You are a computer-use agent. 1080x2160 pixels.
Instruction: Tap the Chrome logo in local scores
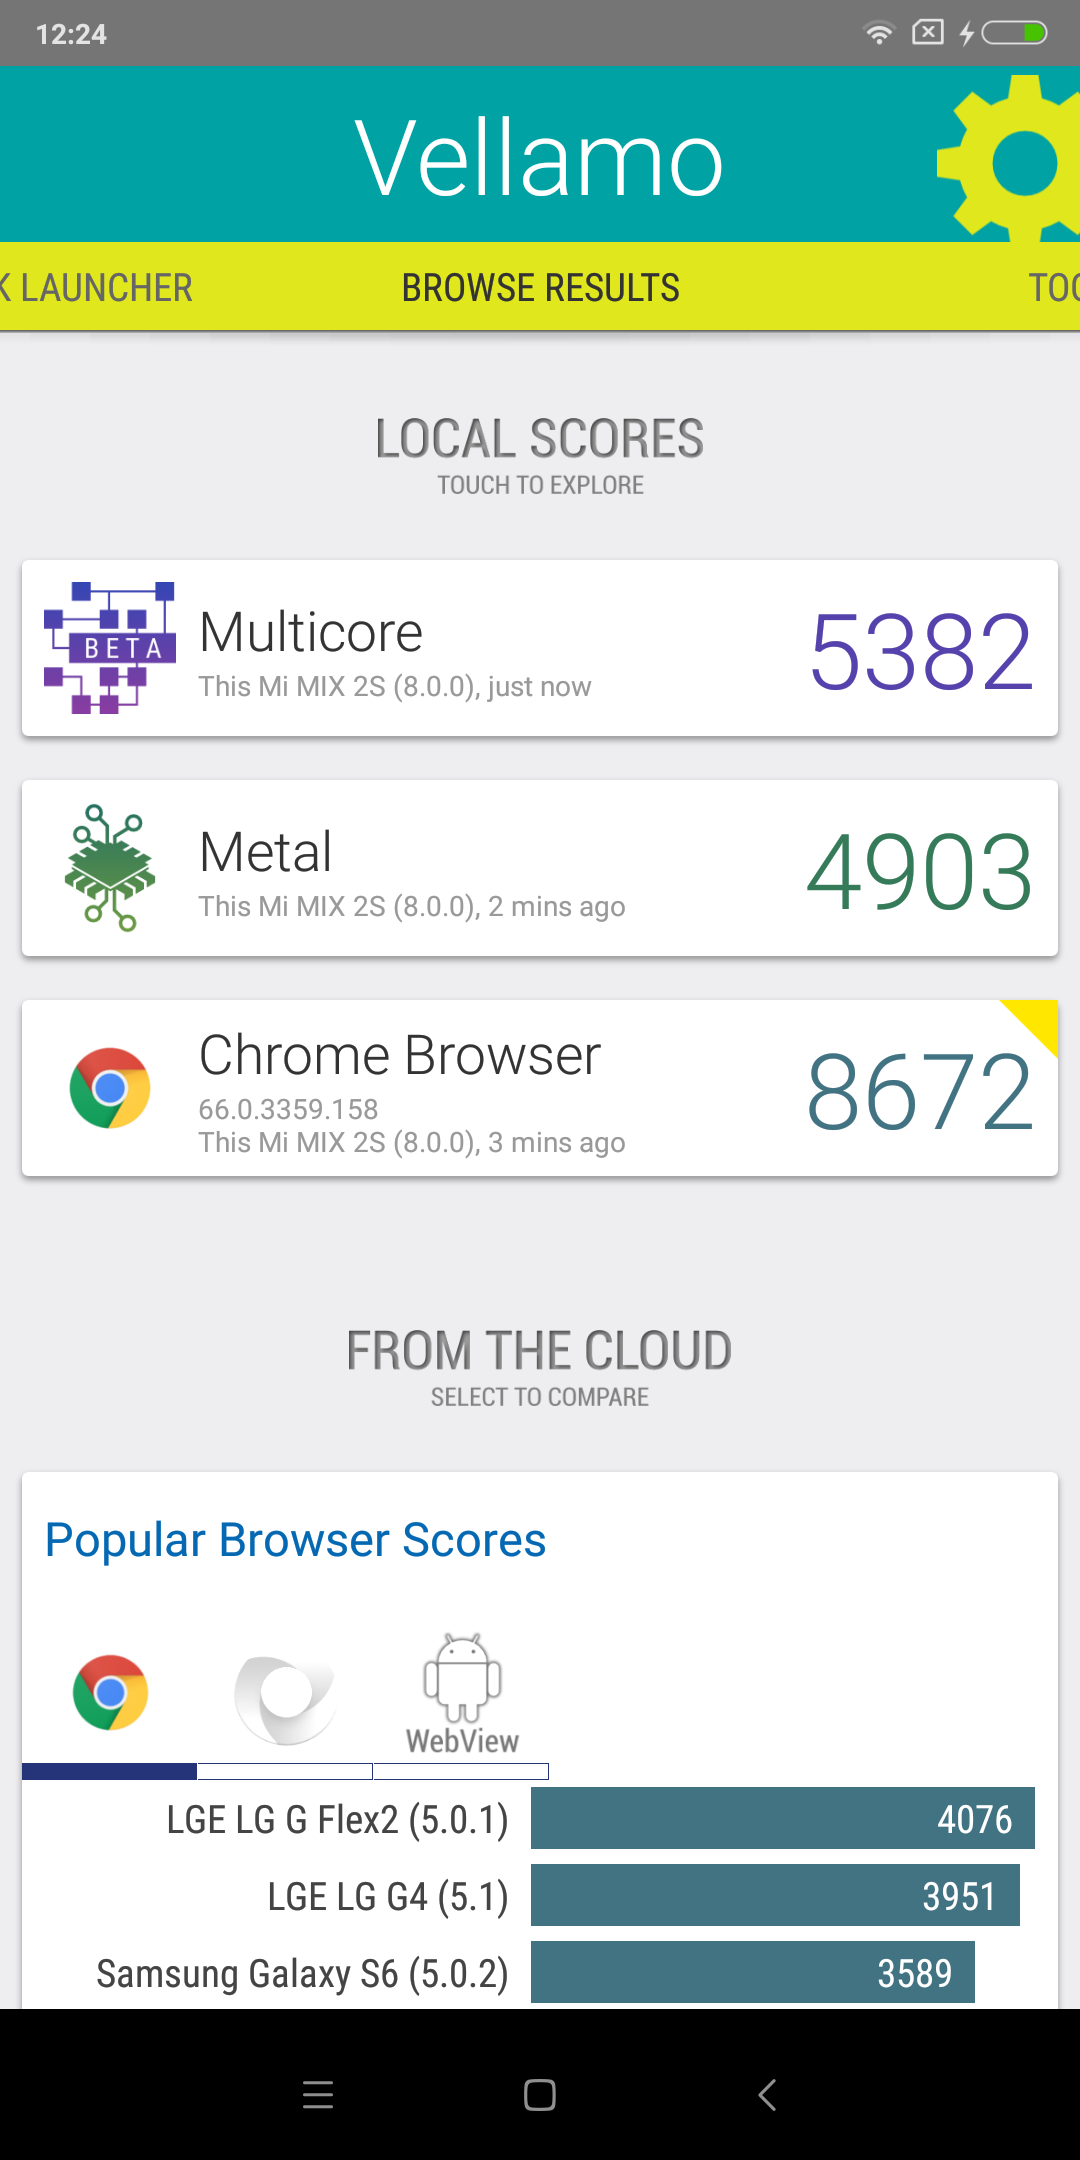tap(110, 1088)
